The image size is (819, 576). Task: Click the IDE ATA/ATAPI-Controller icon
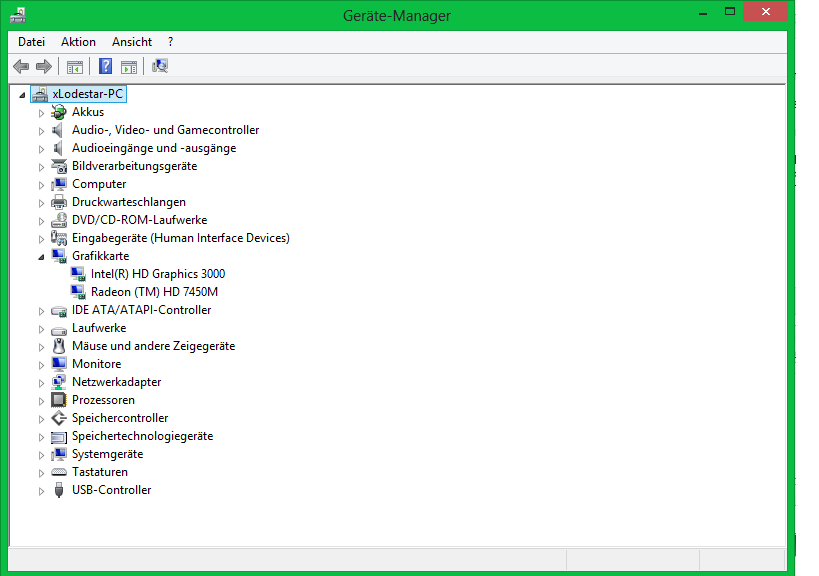(x=59, y=311)
